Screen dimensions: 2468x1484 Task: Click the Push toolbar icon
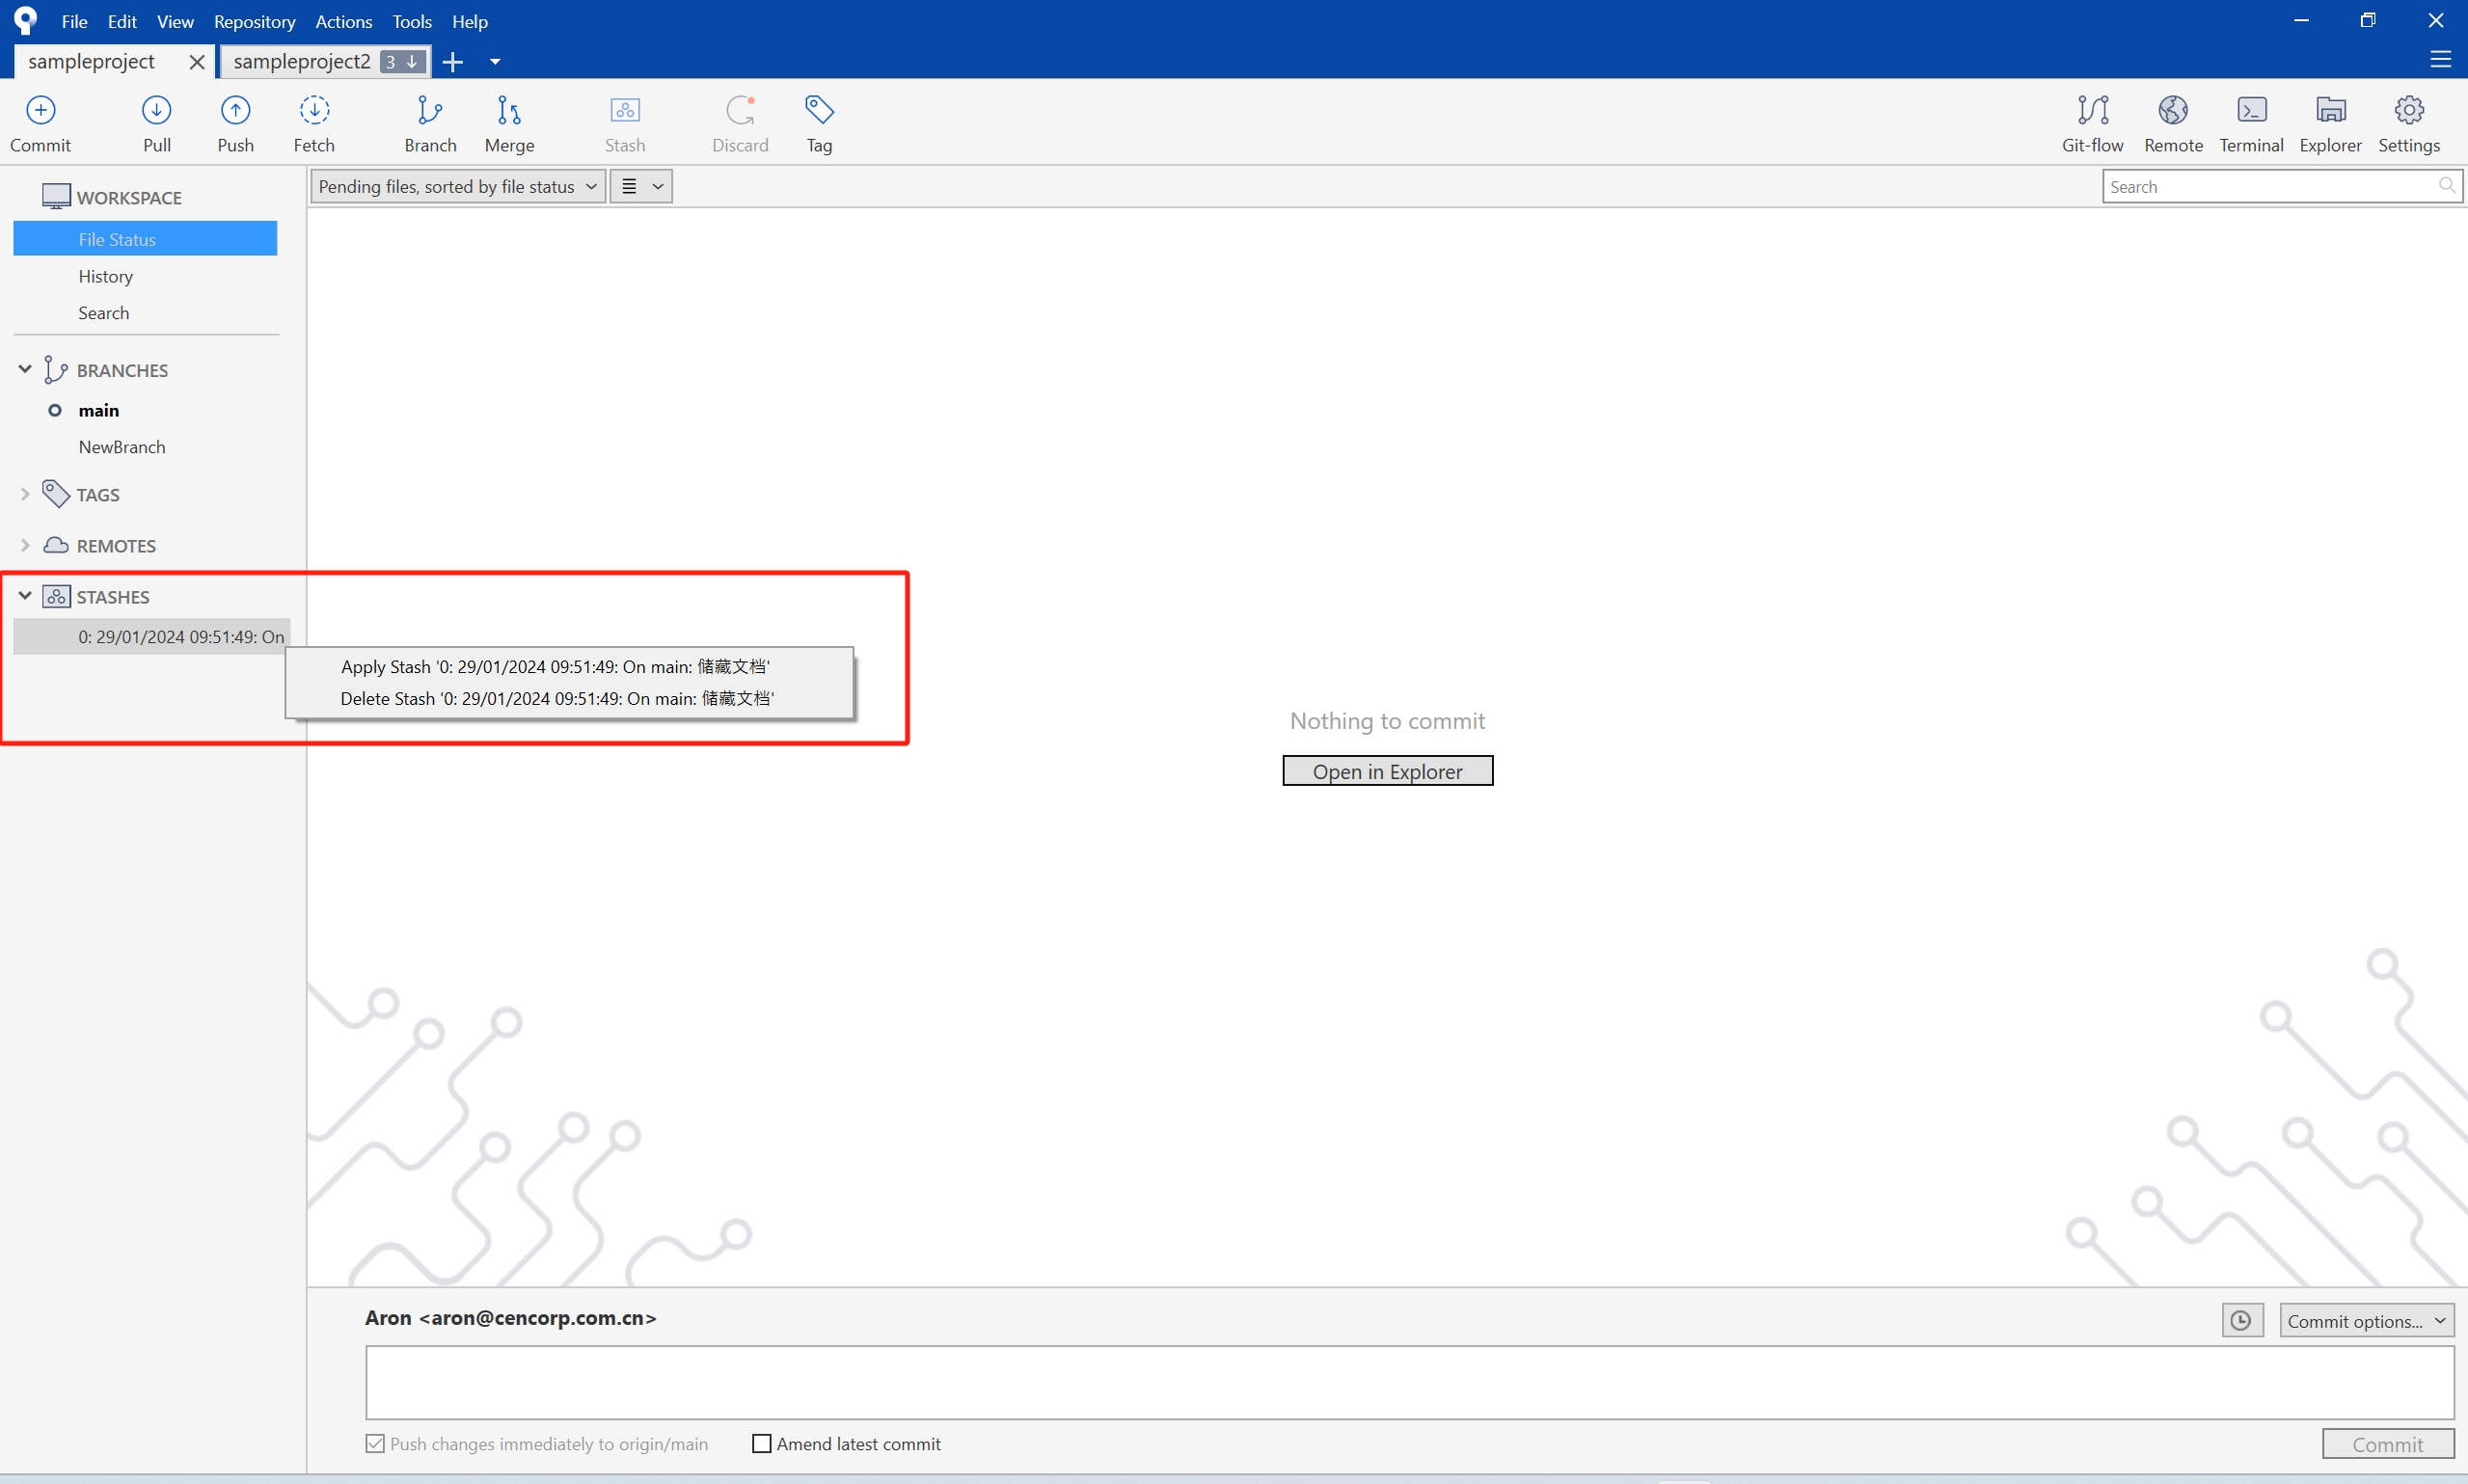point(235,122)
